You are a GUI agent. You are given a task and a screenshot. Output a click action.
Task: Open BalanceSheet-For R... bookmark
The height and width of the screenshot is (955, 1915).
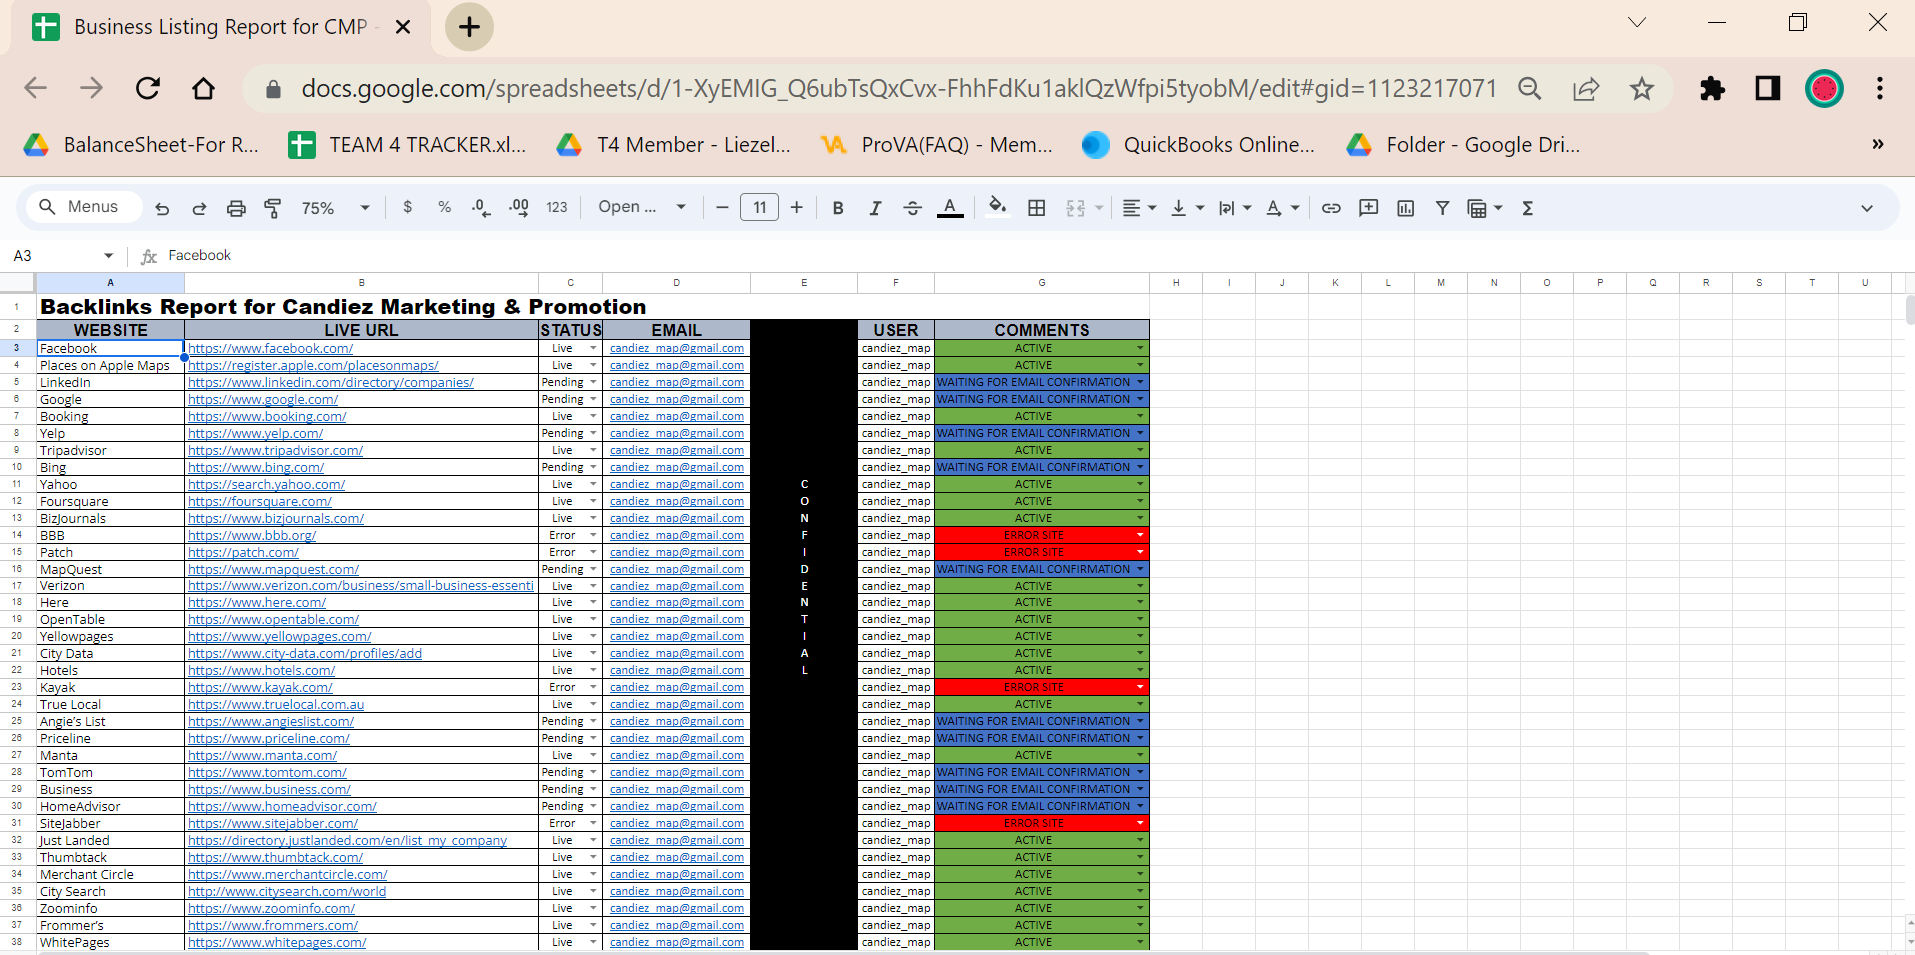[x=141, y=145]
